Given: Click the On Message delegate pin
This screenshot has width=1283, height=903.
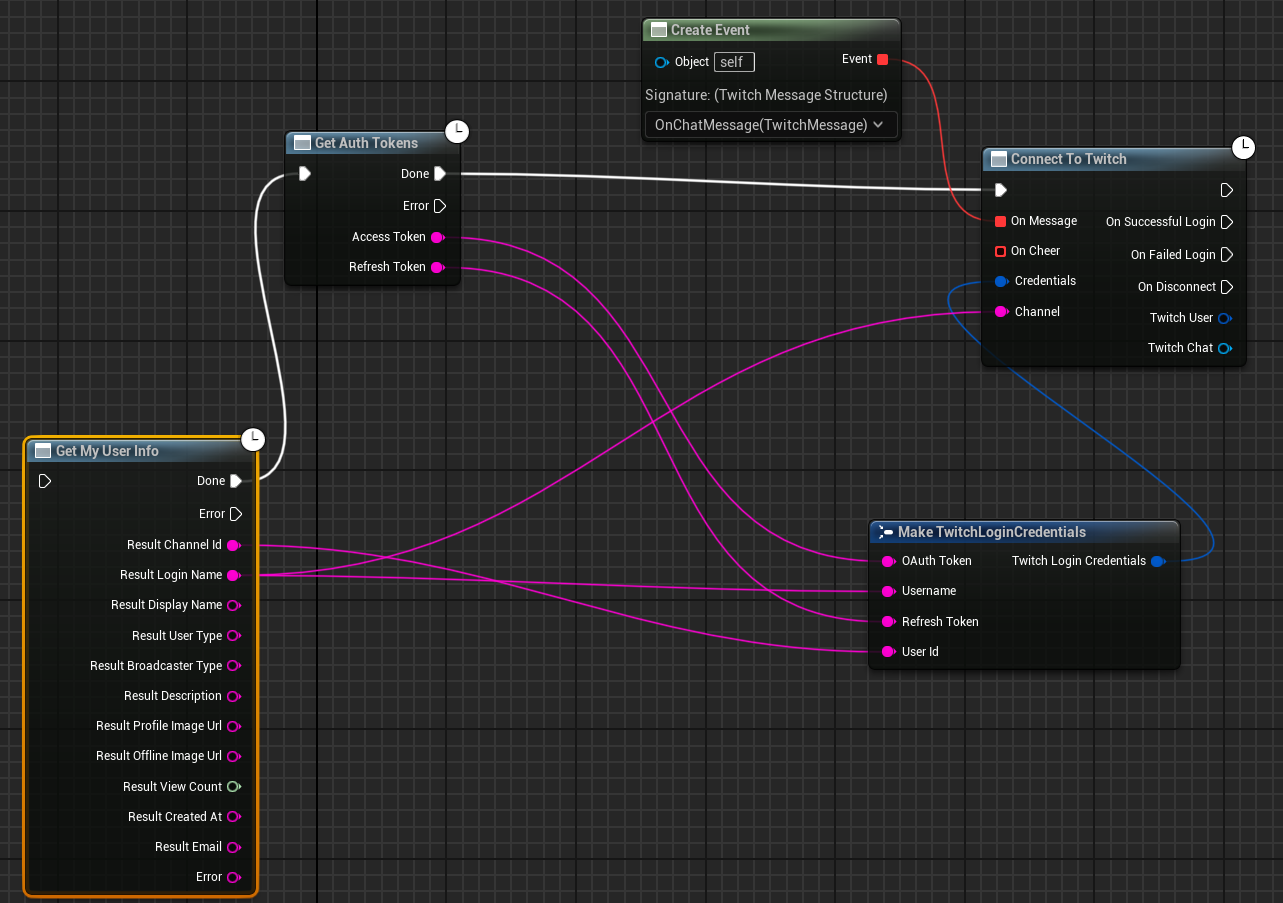Looking at the screenshot, I should pyautogui.click(x=1000, y=221).
